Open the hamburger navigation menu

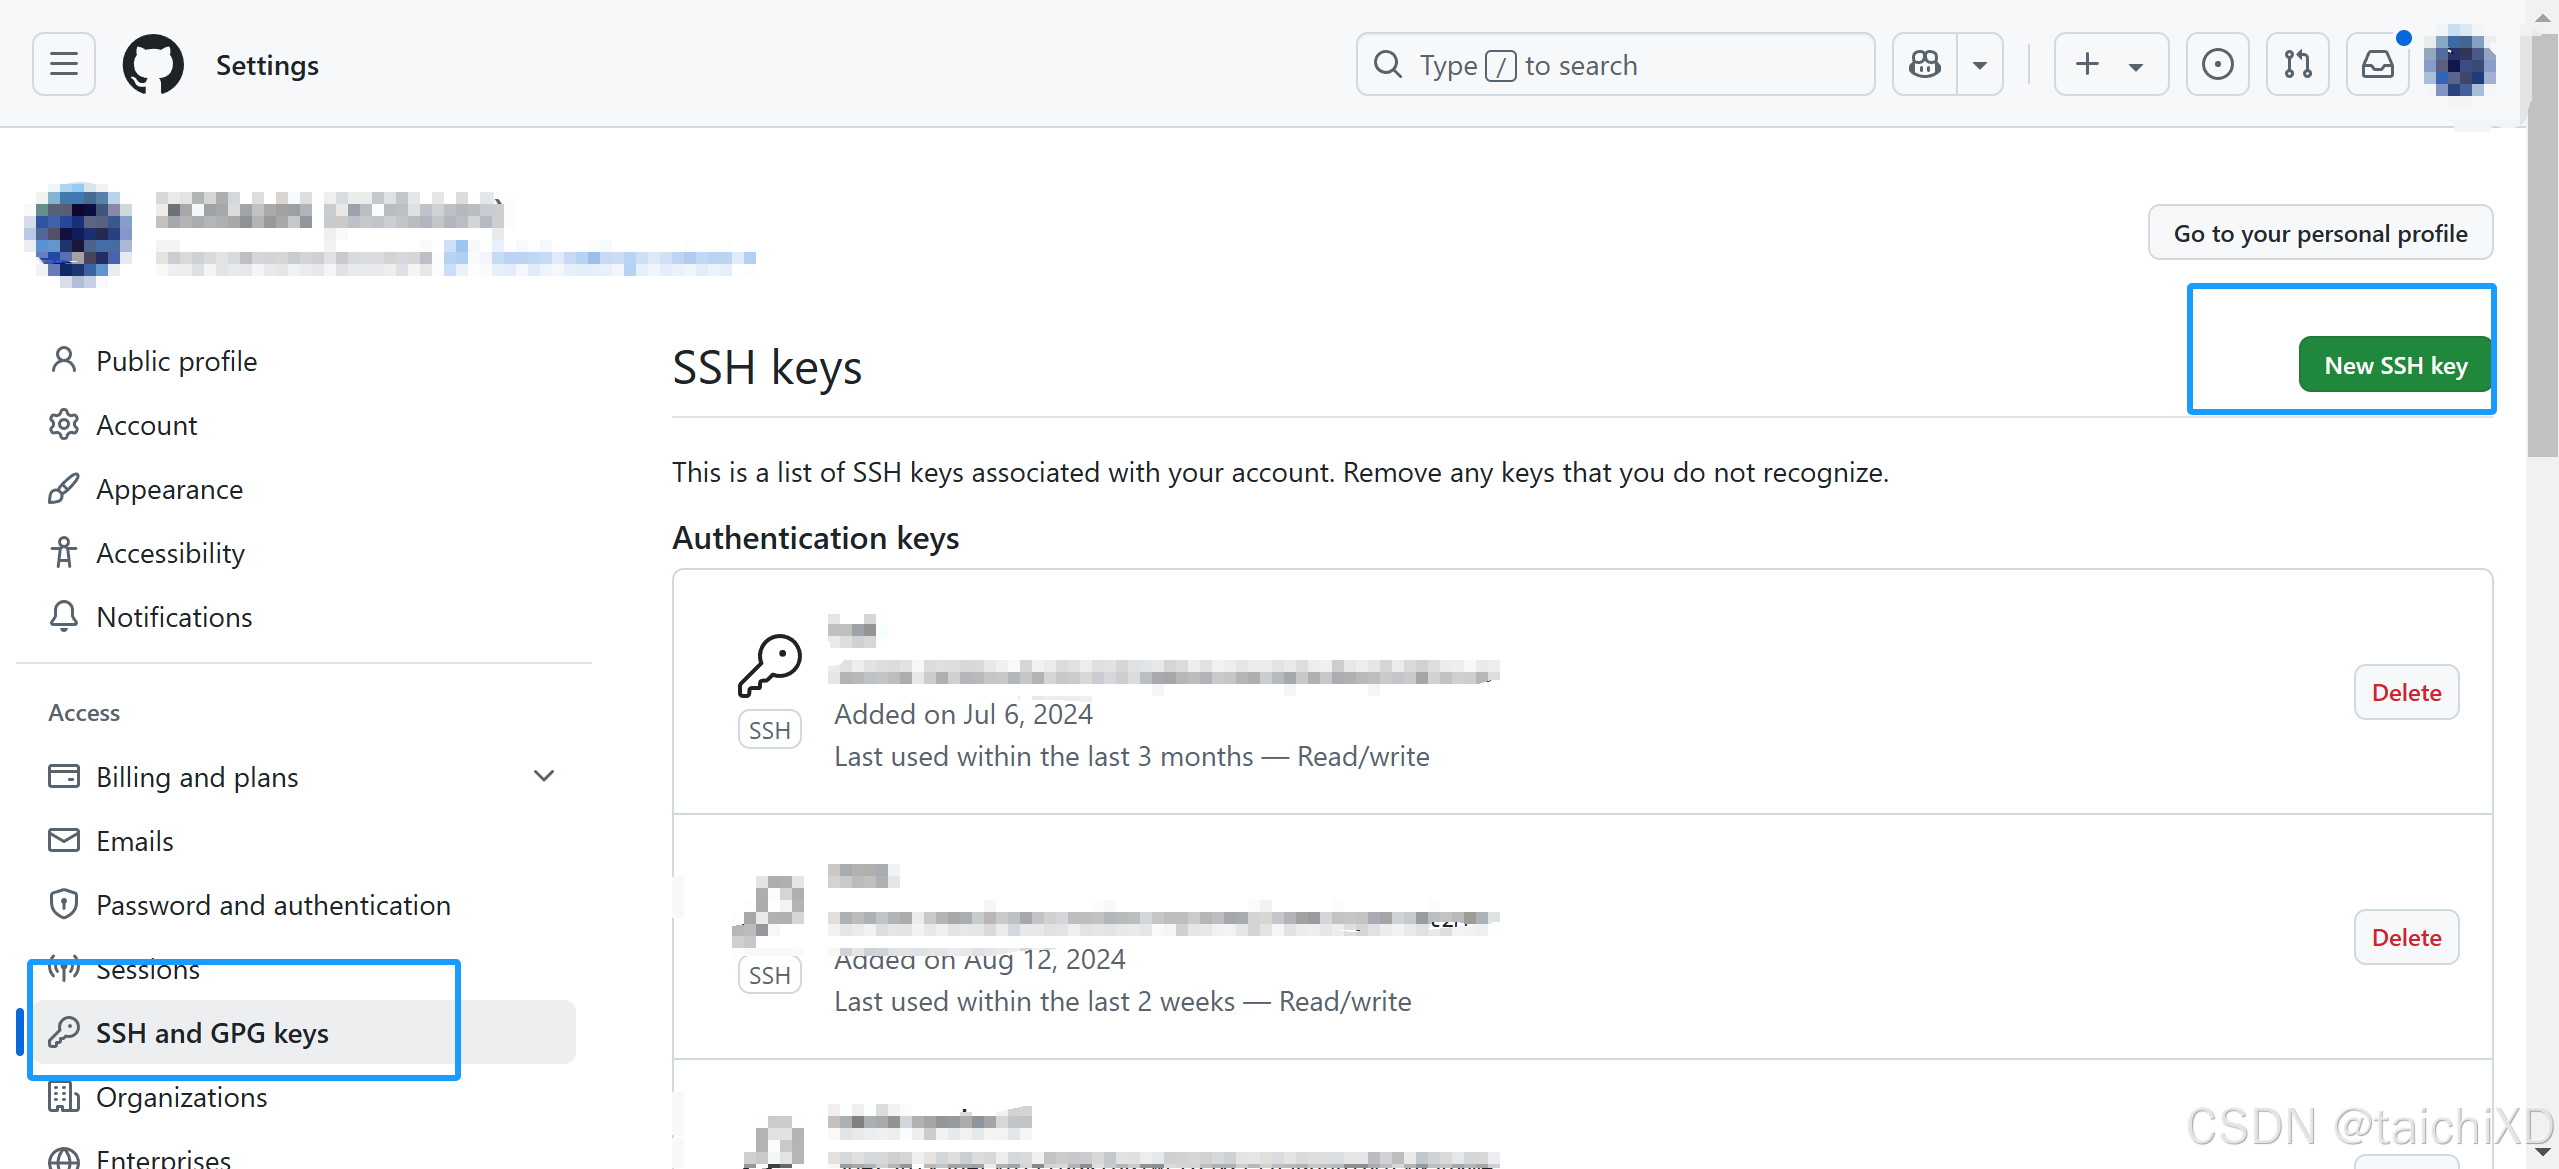(x=63, y=64)
